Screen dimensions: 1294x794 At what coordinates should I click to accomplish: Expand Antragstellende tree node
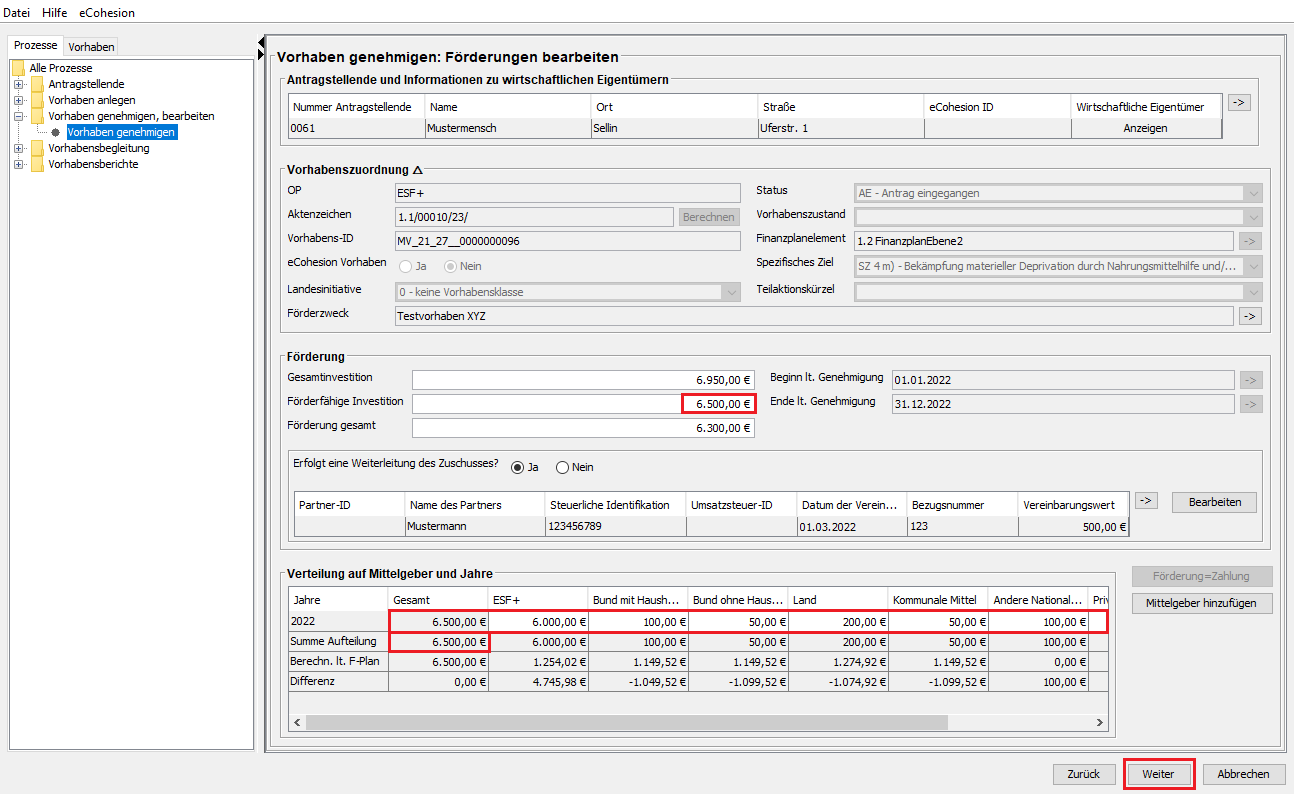(x=18, y=84)
